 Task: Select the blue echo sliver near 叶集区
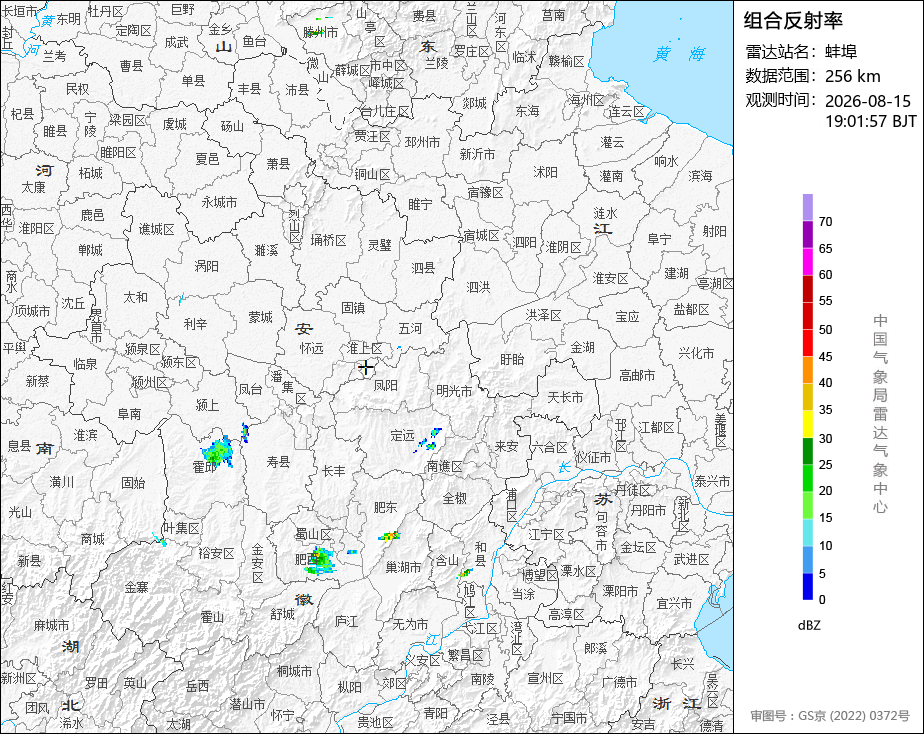tap(159, 539)
